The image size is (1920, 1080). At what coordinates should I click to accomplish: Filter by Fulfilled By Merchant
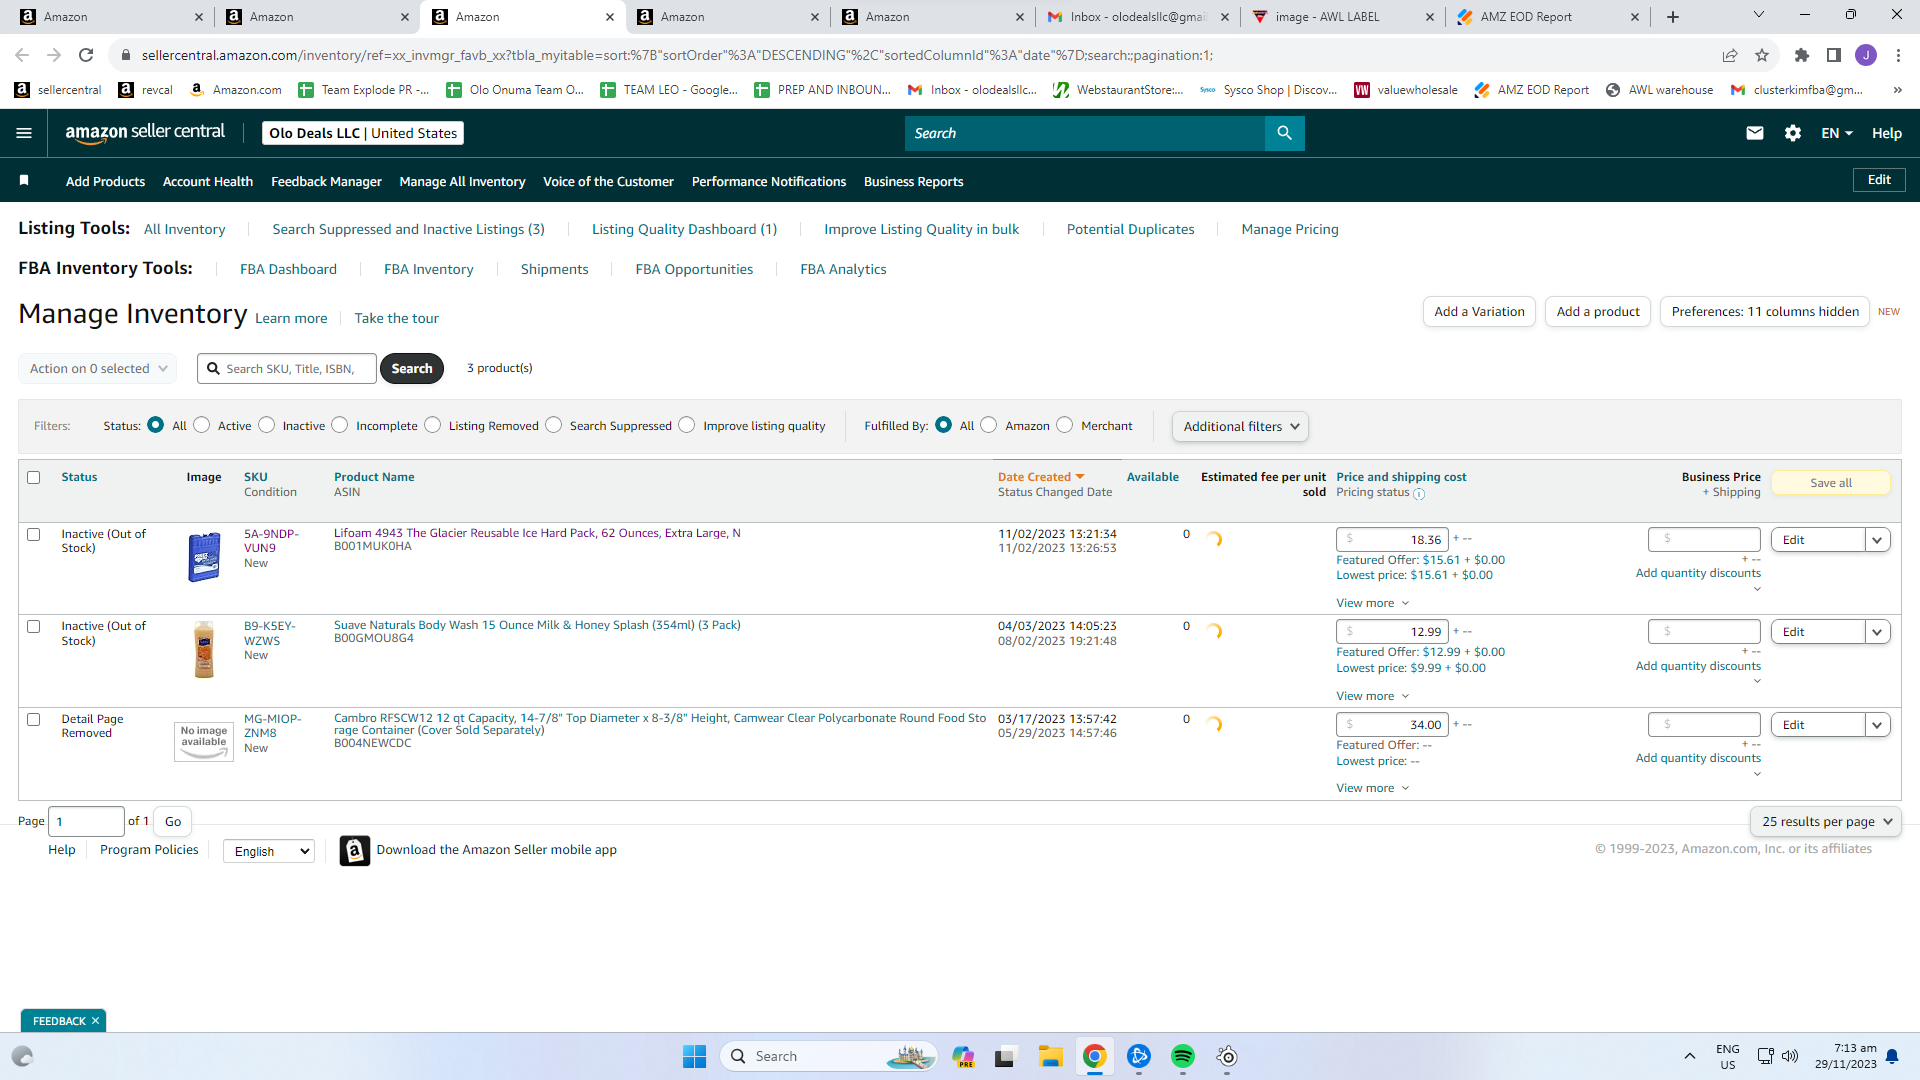pyautogui.click(x=1065, y=425)
